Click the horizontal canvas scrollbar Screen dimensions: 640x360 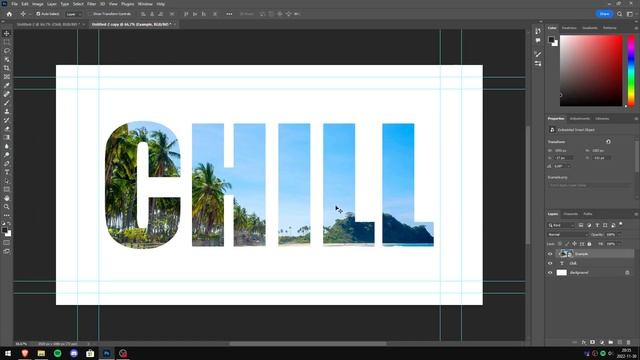point(308,344)
